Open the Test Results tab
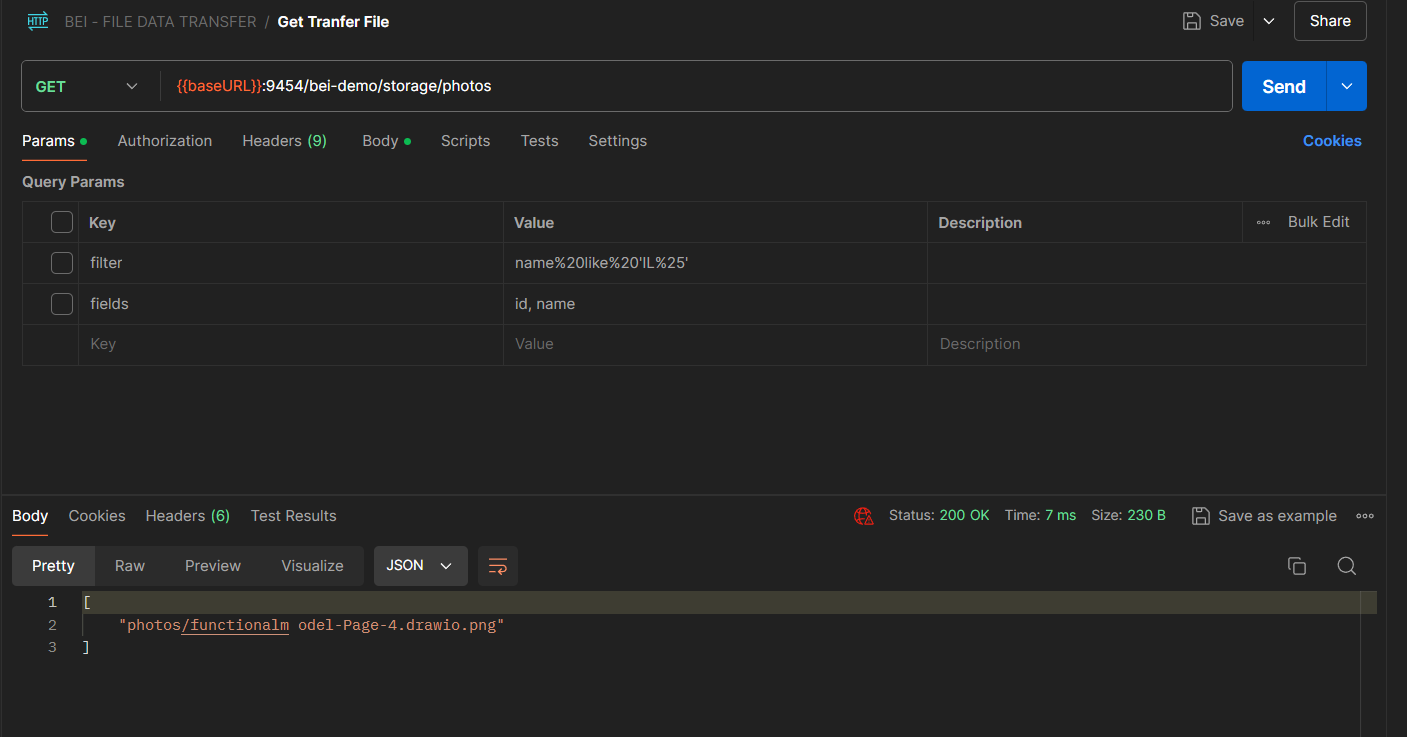 point(293,516)
